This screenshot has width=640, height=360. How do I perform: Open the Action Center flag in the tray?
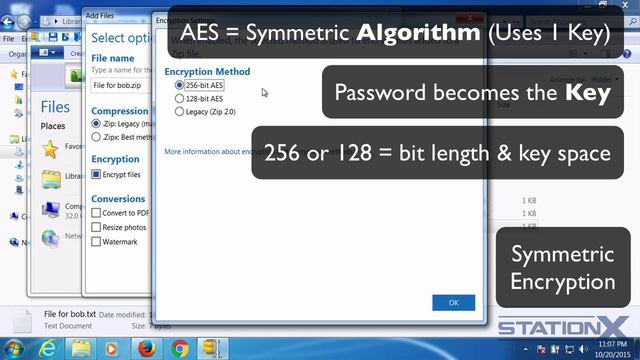point(541,349)
